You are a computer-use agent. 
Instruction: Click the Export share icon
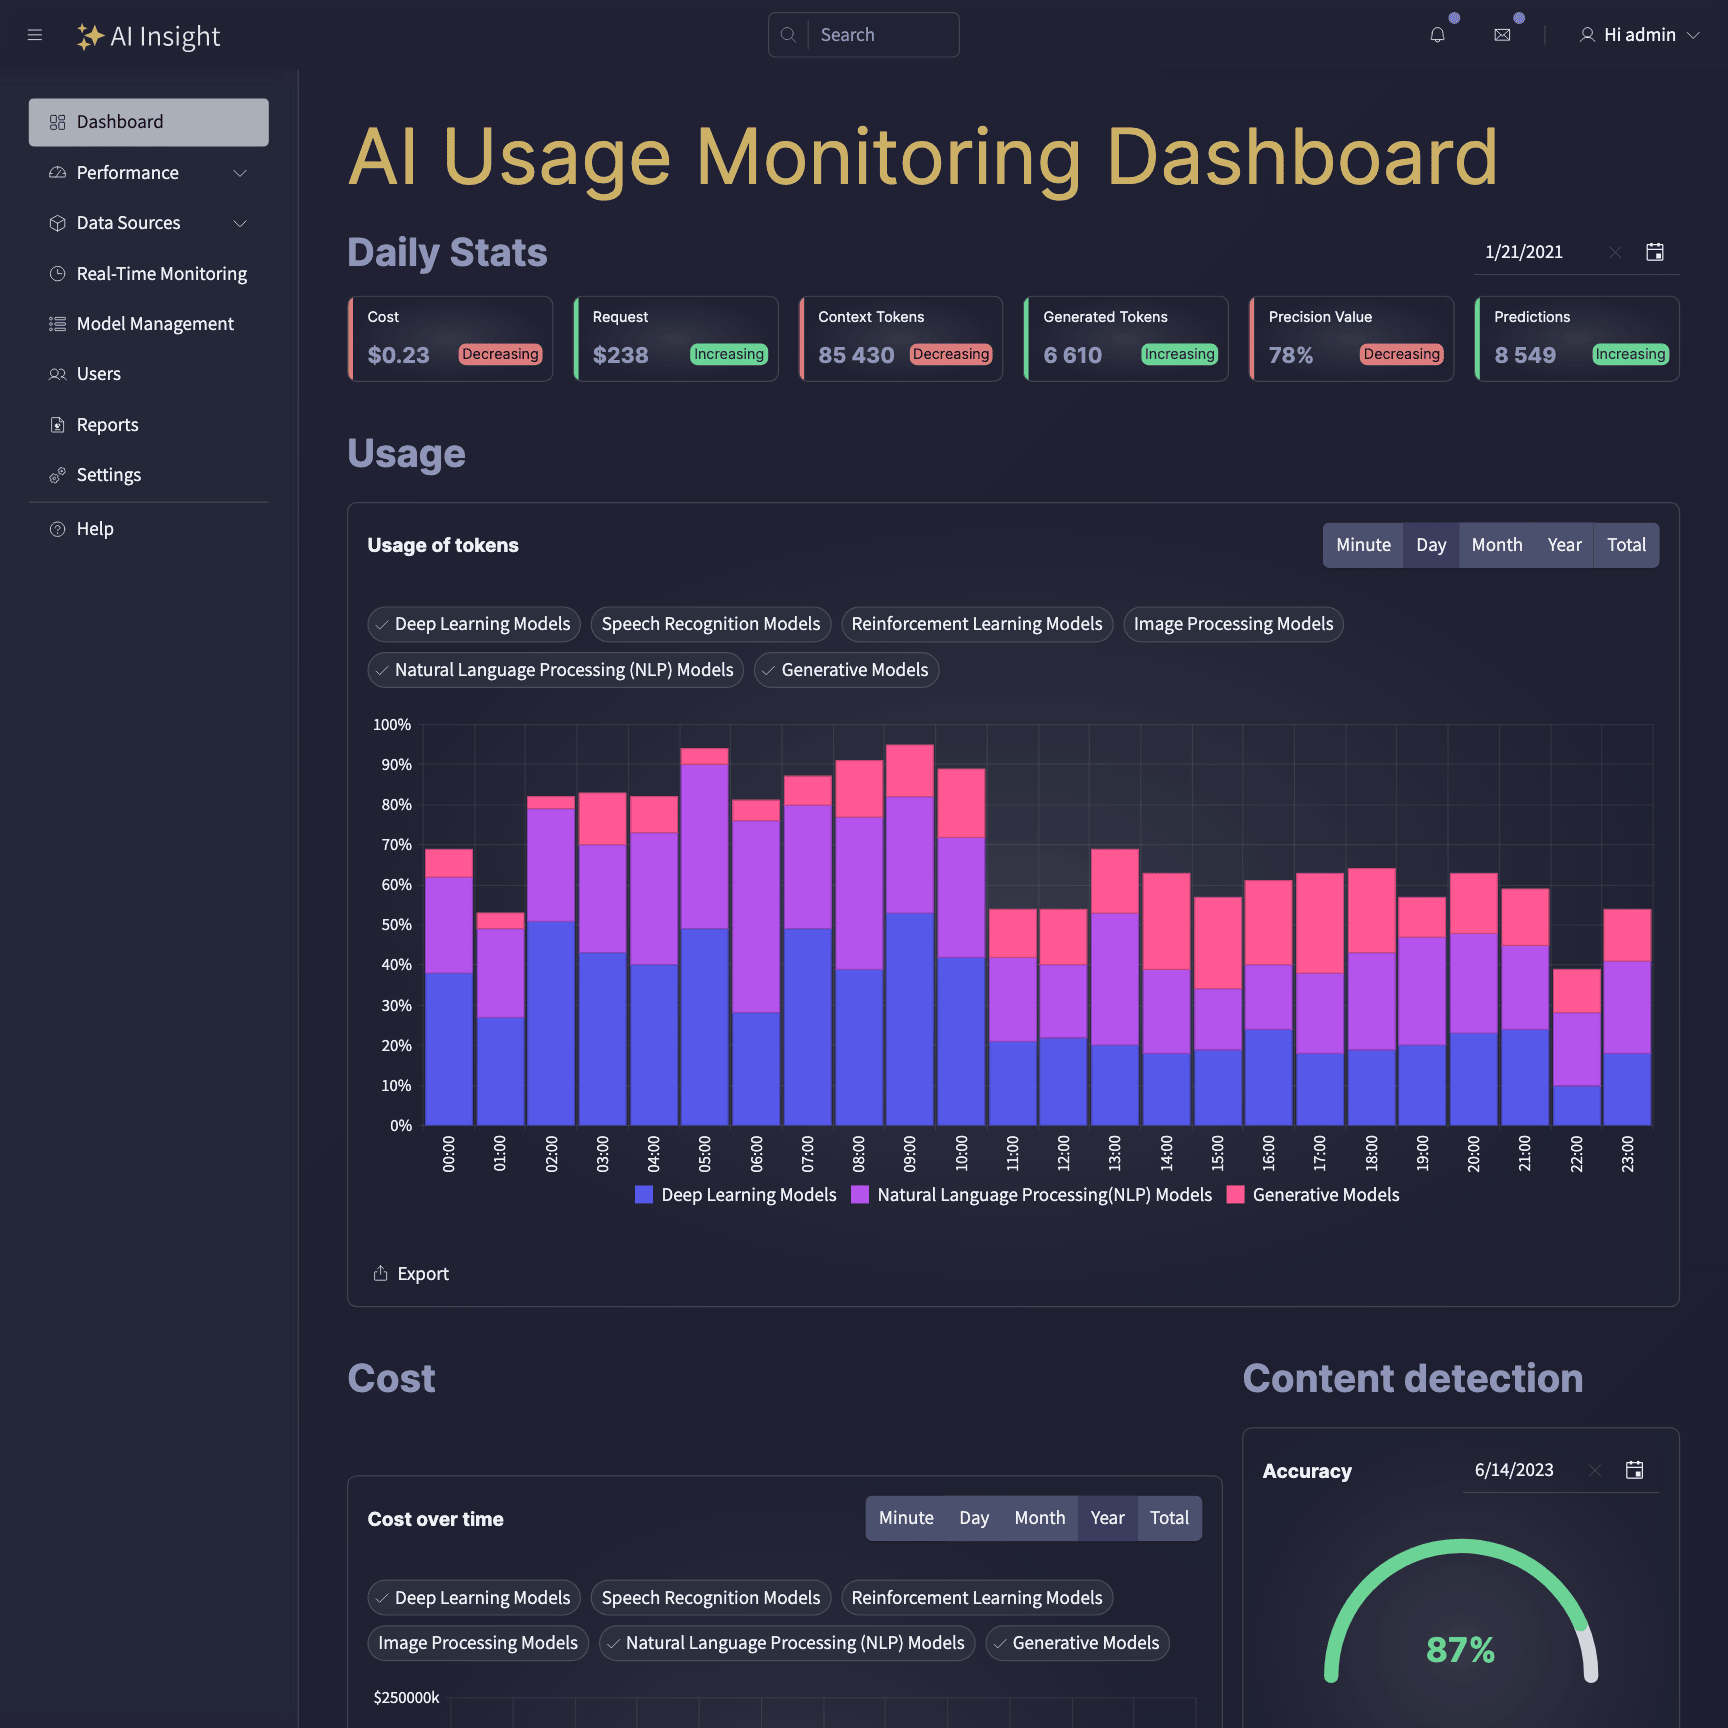380,1273
